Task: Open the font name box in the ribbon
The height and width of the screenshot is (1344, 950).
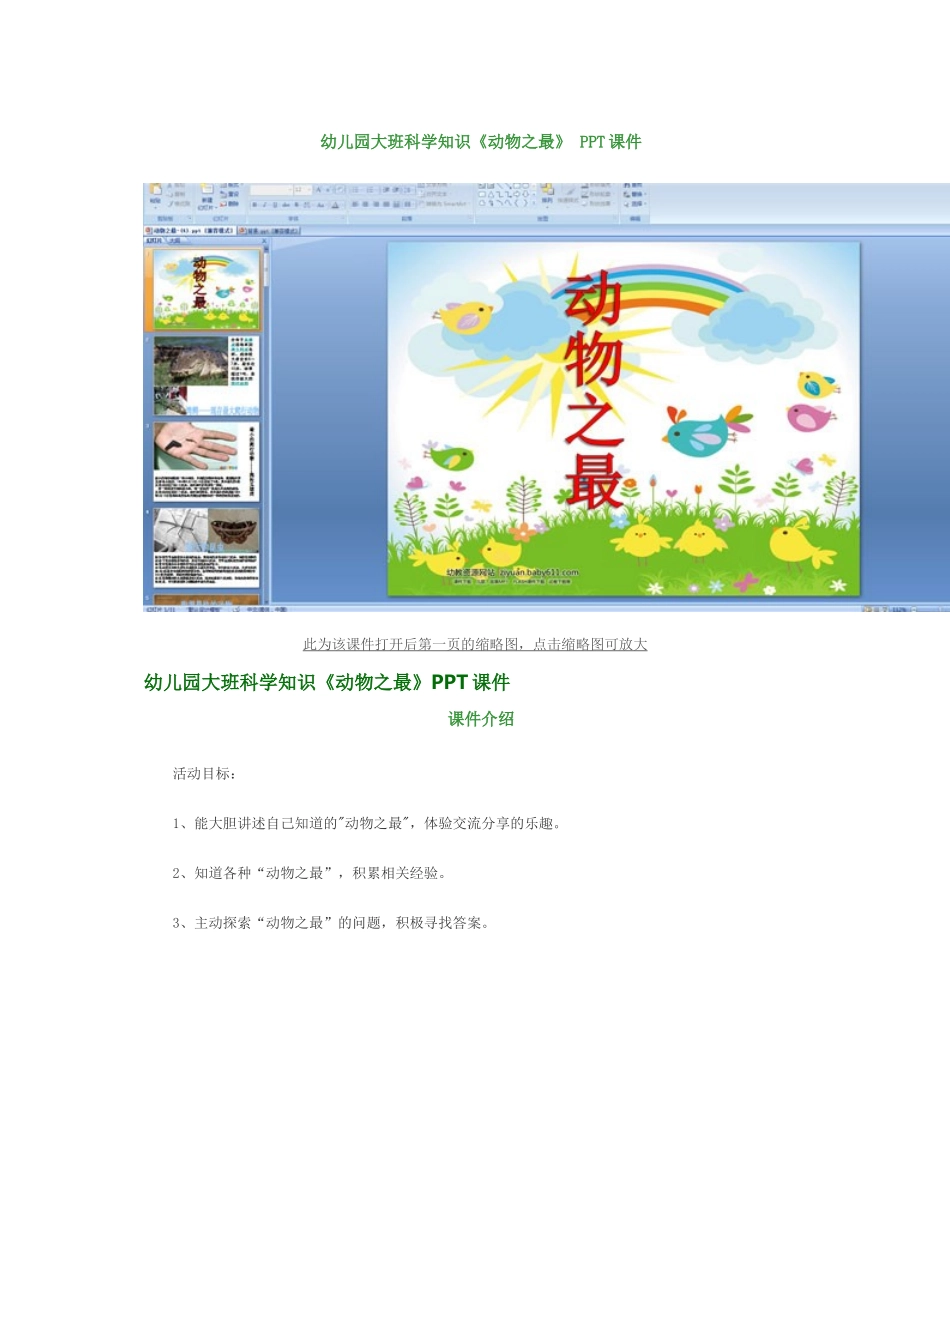Action: [270, 189]
